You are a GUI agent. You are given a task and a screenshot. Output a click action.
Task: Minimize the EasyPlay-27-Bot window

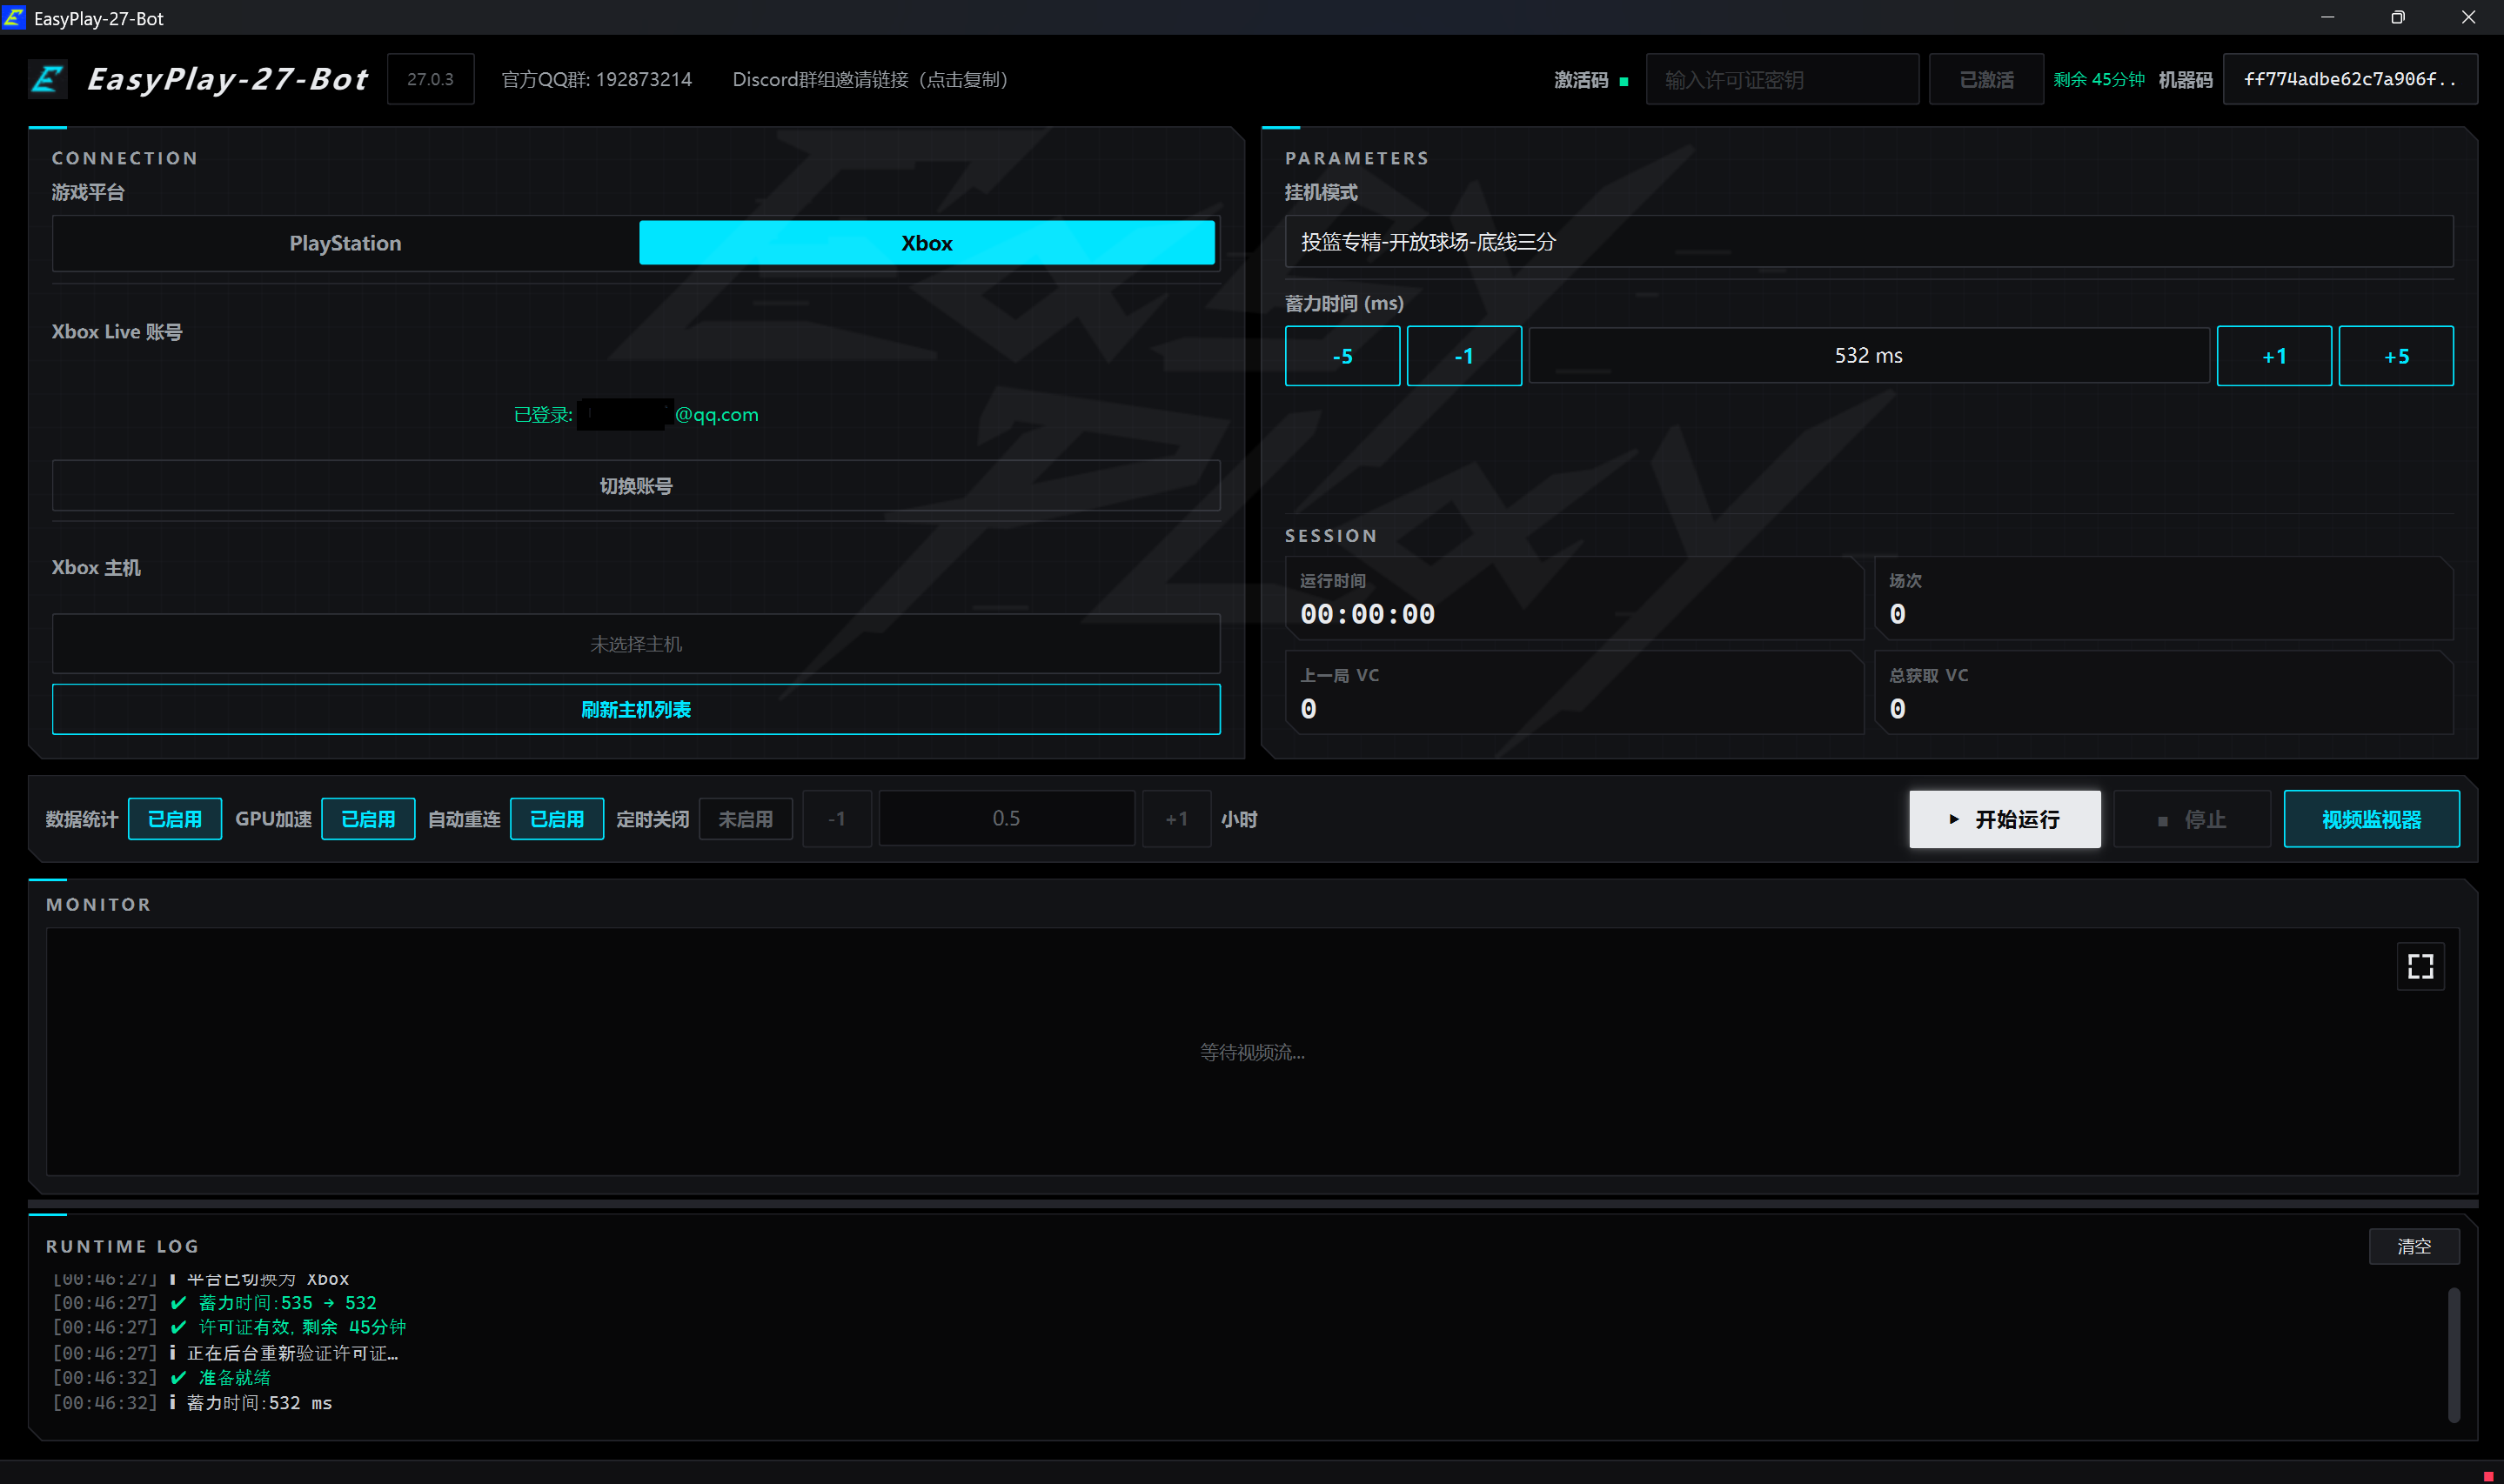tap(2327, 17)
